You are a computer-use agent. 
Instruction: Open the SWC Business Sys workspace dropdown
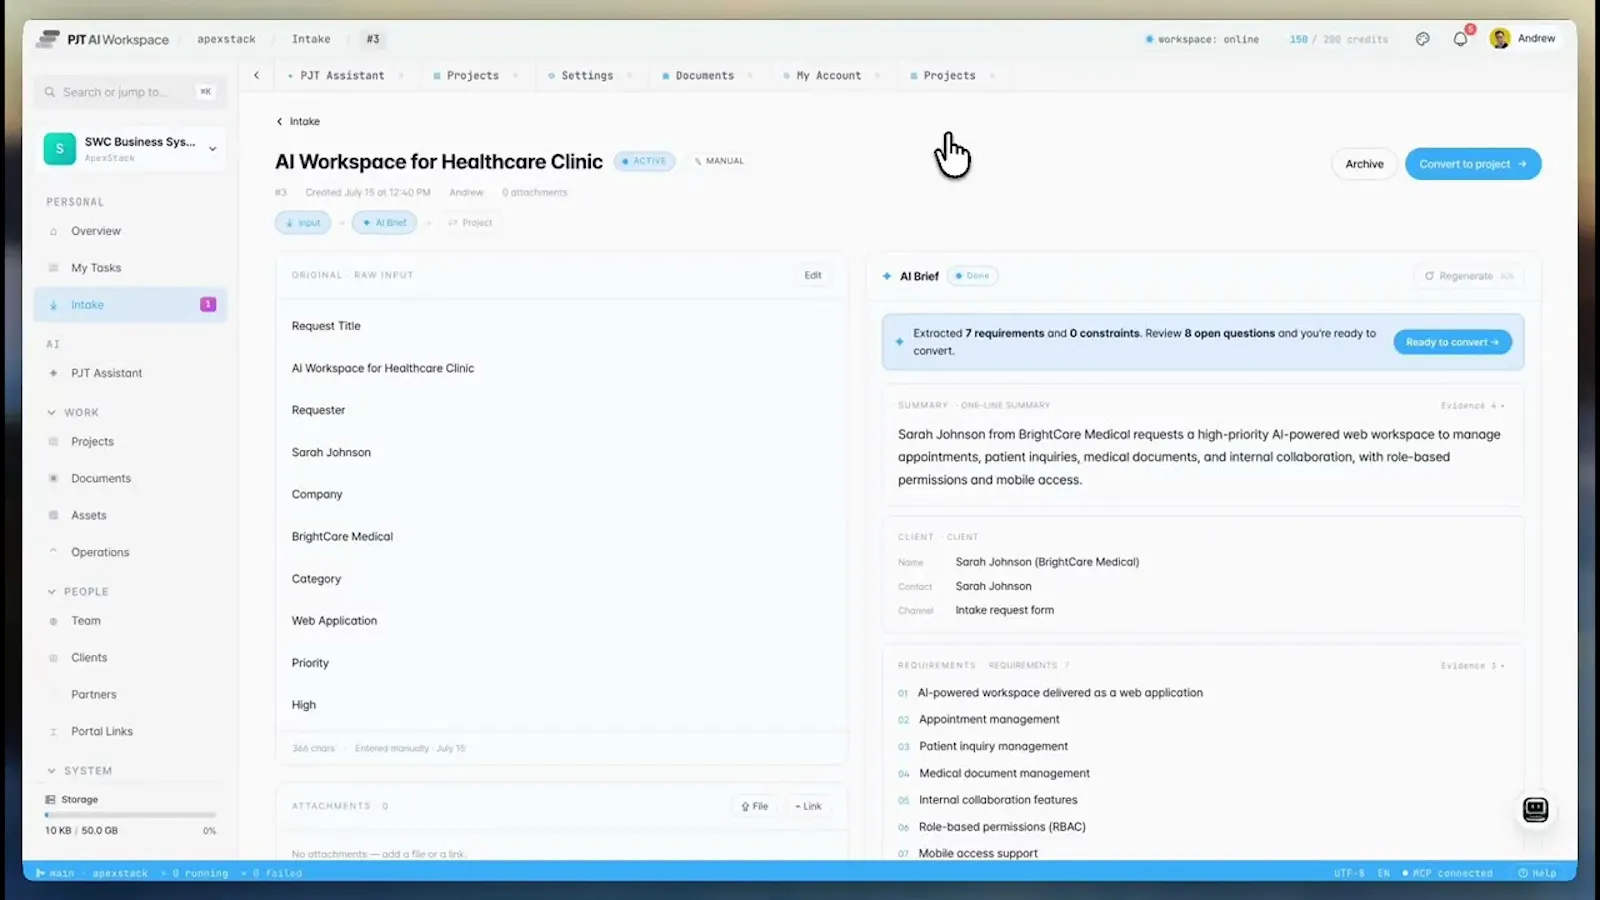pyautogui.click(x=212, y=149)
